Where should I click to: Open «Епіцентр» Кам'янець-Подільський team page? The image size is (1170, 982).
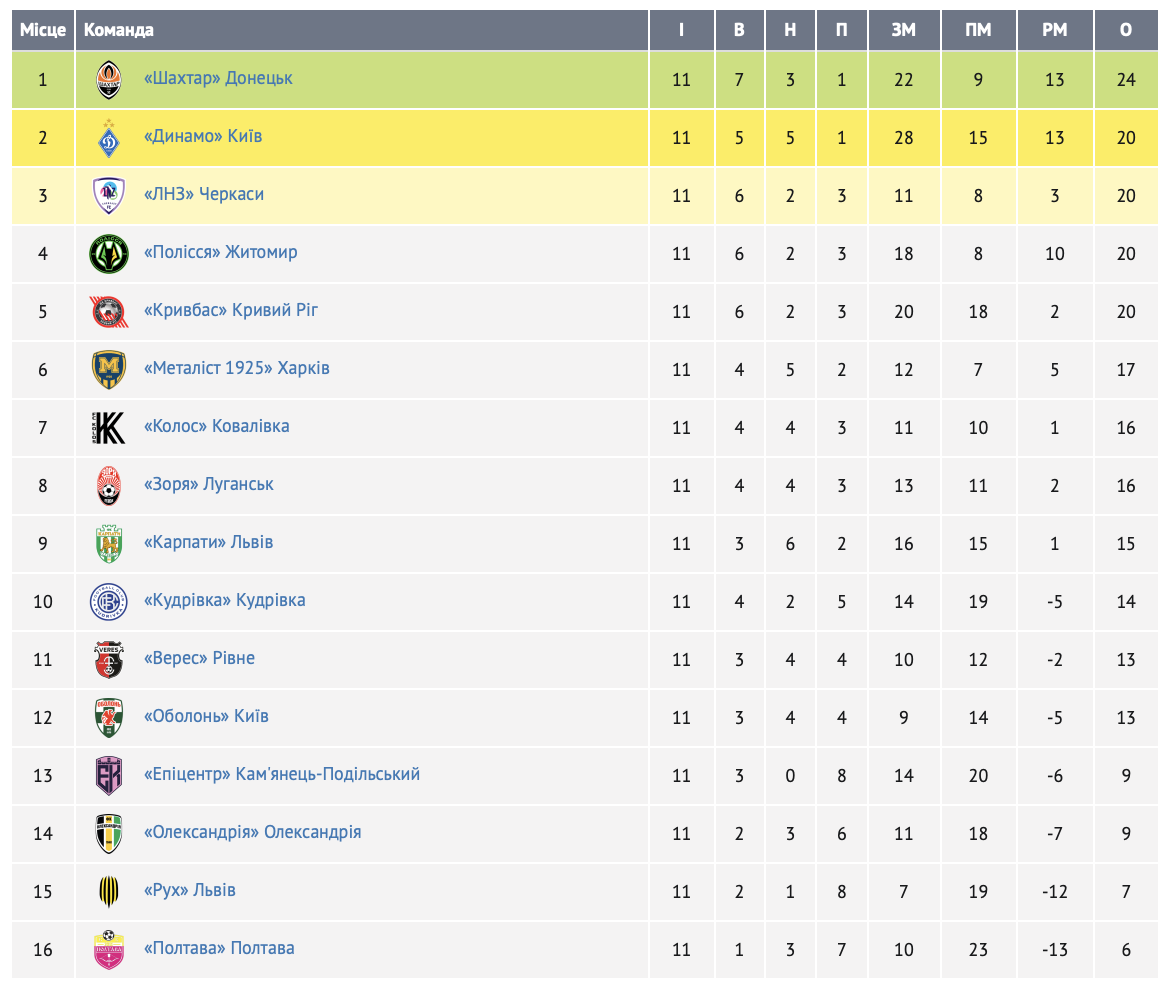point(282,774)
